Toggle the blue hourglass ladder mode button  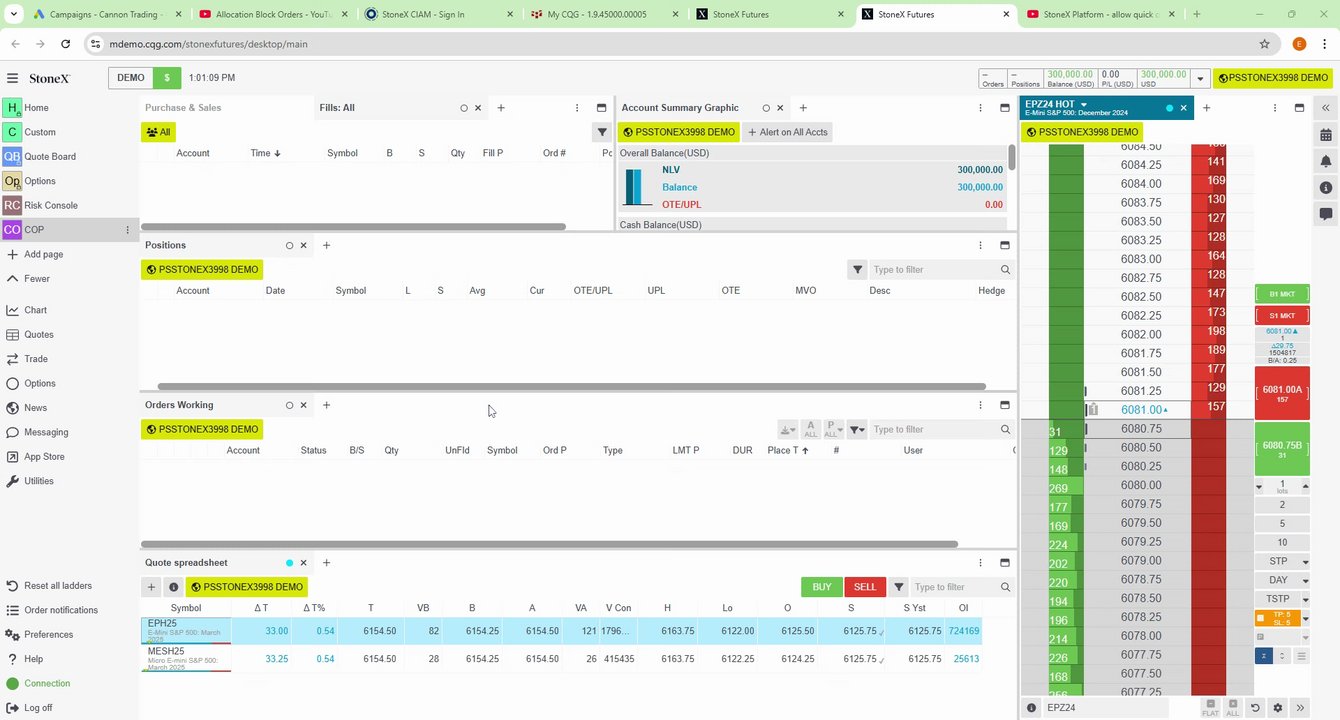pos(1263,656)
